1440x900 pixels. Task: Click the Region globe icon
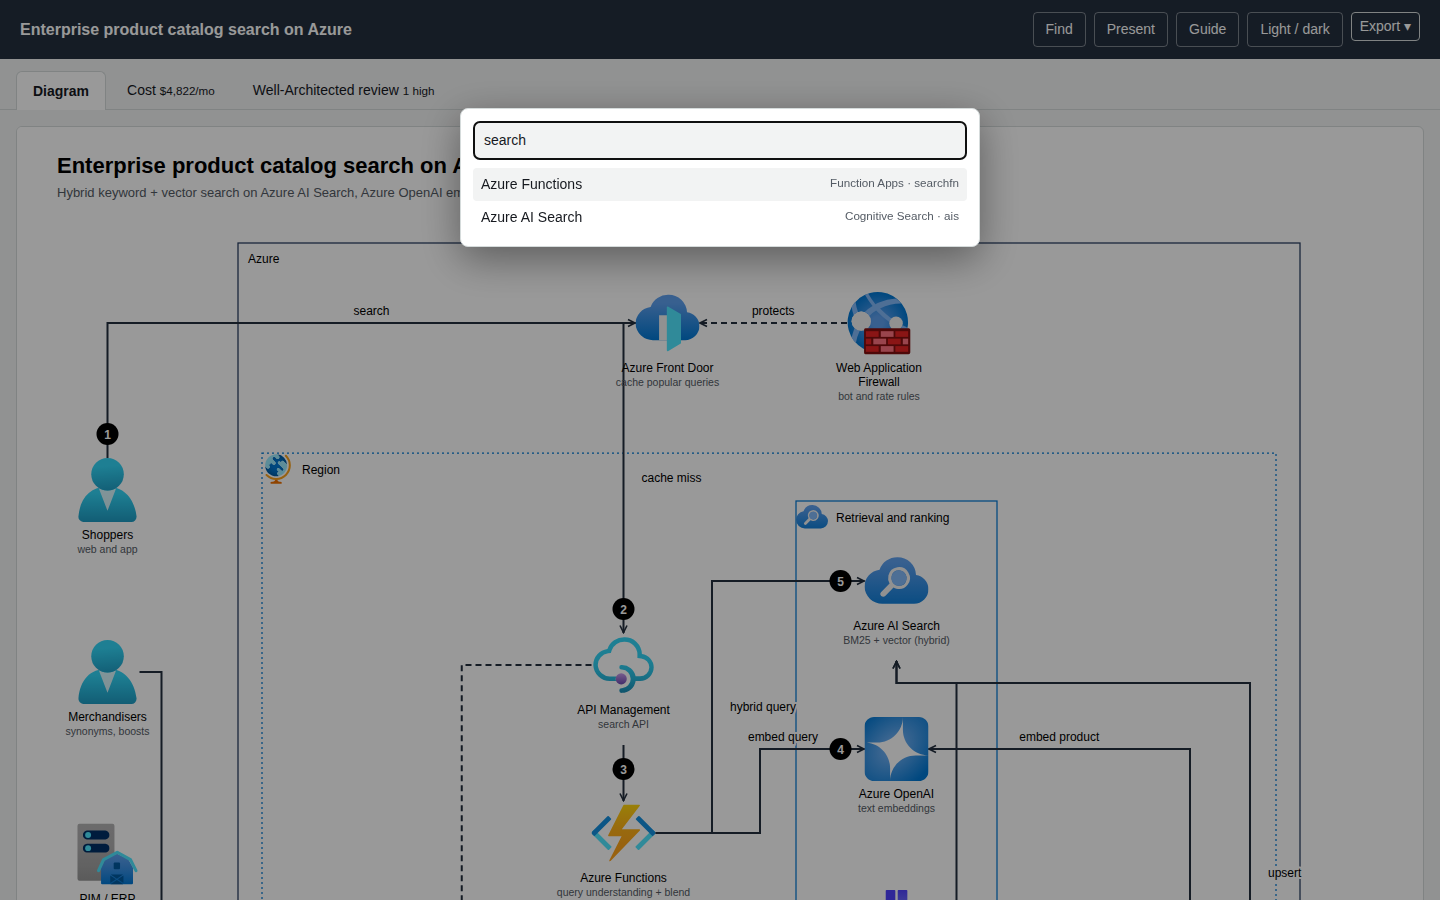tap(278, 468)
